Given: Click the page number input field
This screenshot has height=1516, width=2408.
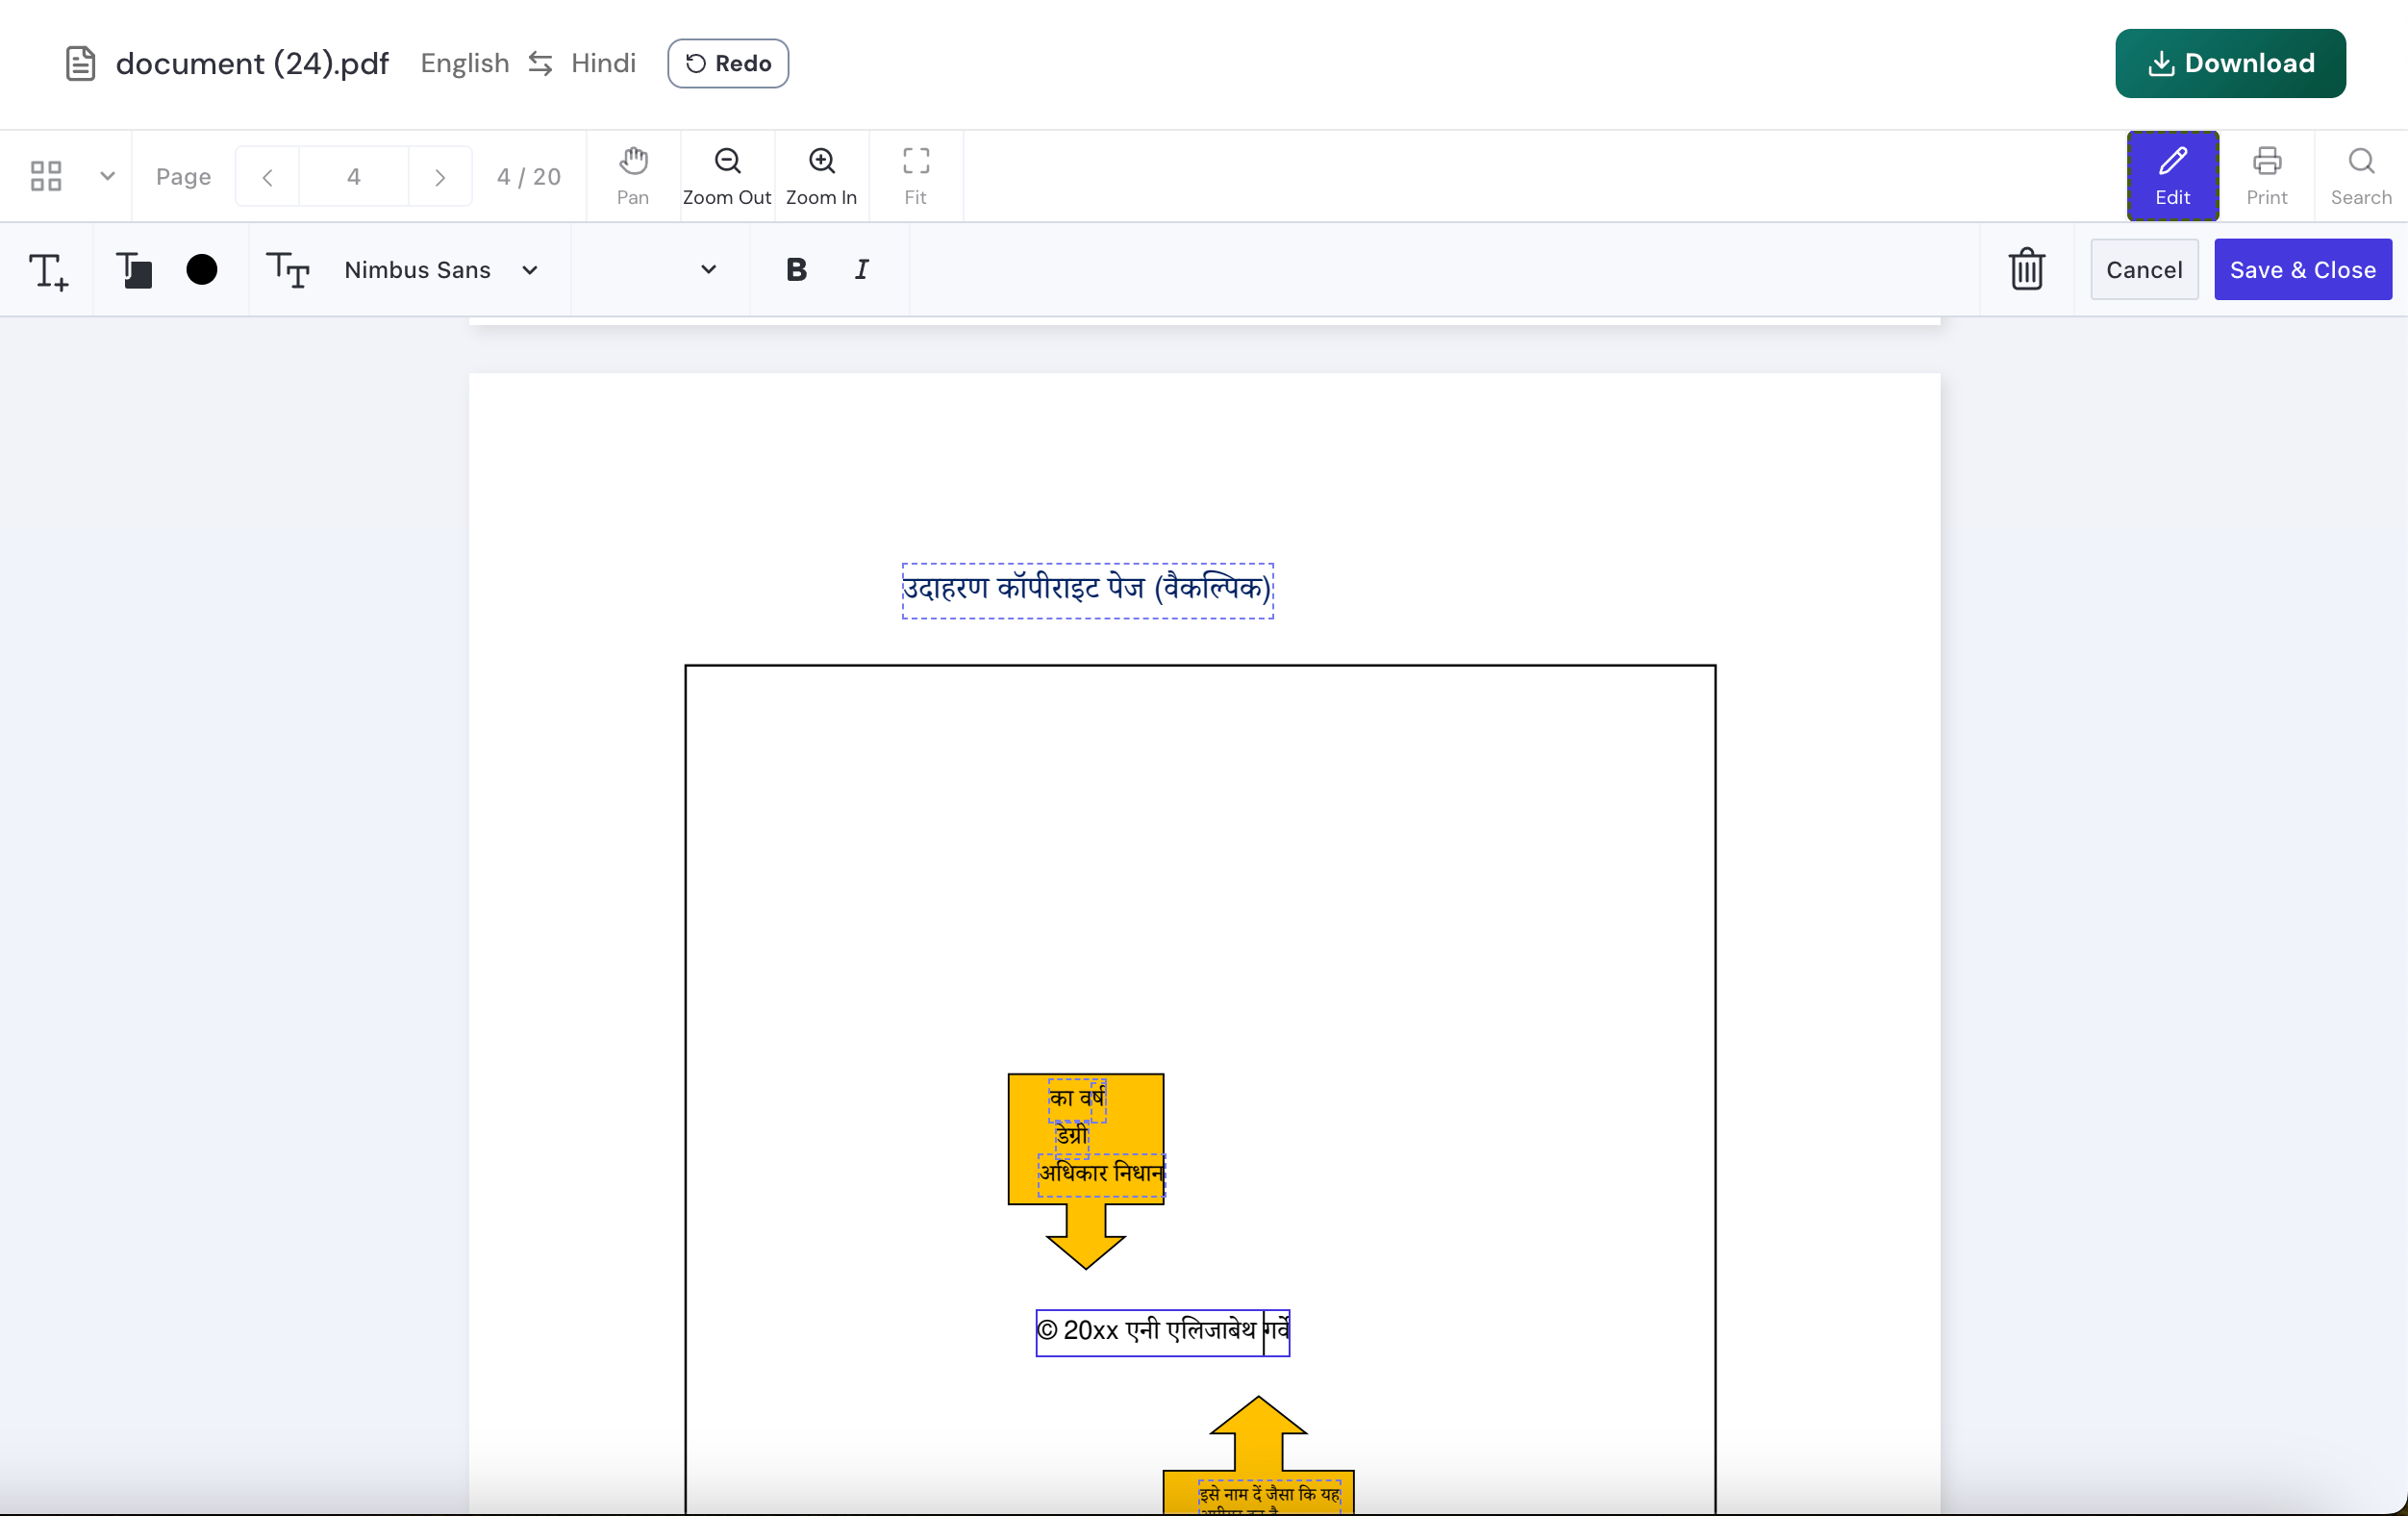Looking at the screenshot, I should 353,175.
